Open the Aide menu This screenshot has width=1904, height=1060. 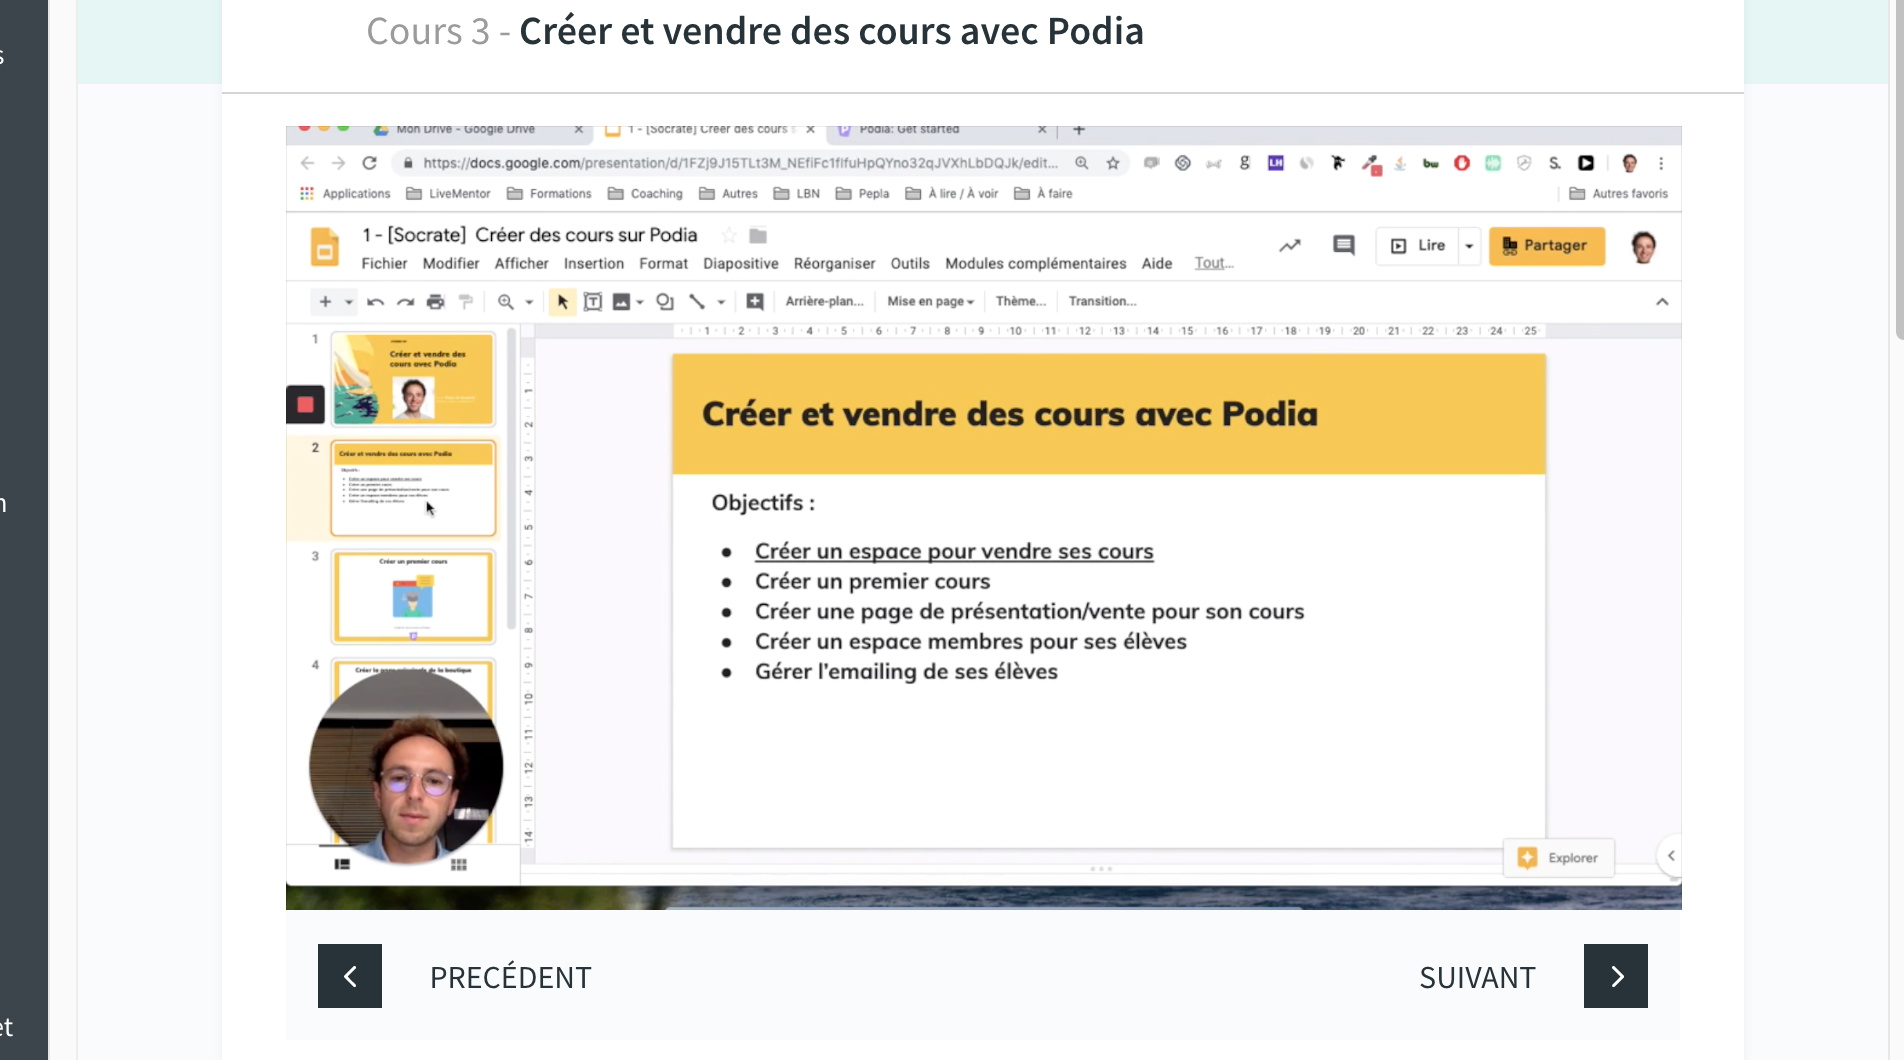click(1157, 263)
